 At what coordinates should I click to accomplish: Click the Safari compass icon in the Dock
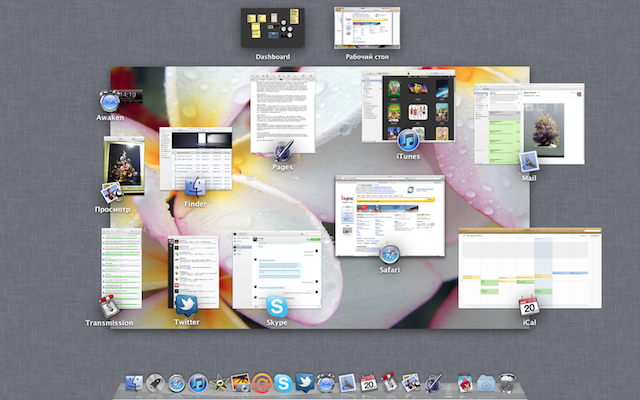coord(176,382)
